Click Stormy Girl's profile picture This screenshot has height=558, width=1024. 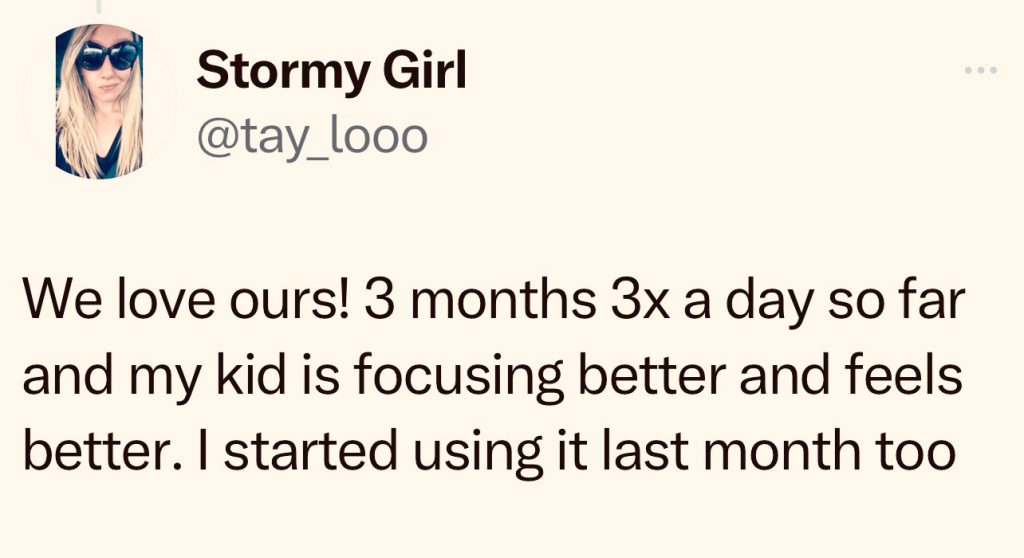coord(98,100)
